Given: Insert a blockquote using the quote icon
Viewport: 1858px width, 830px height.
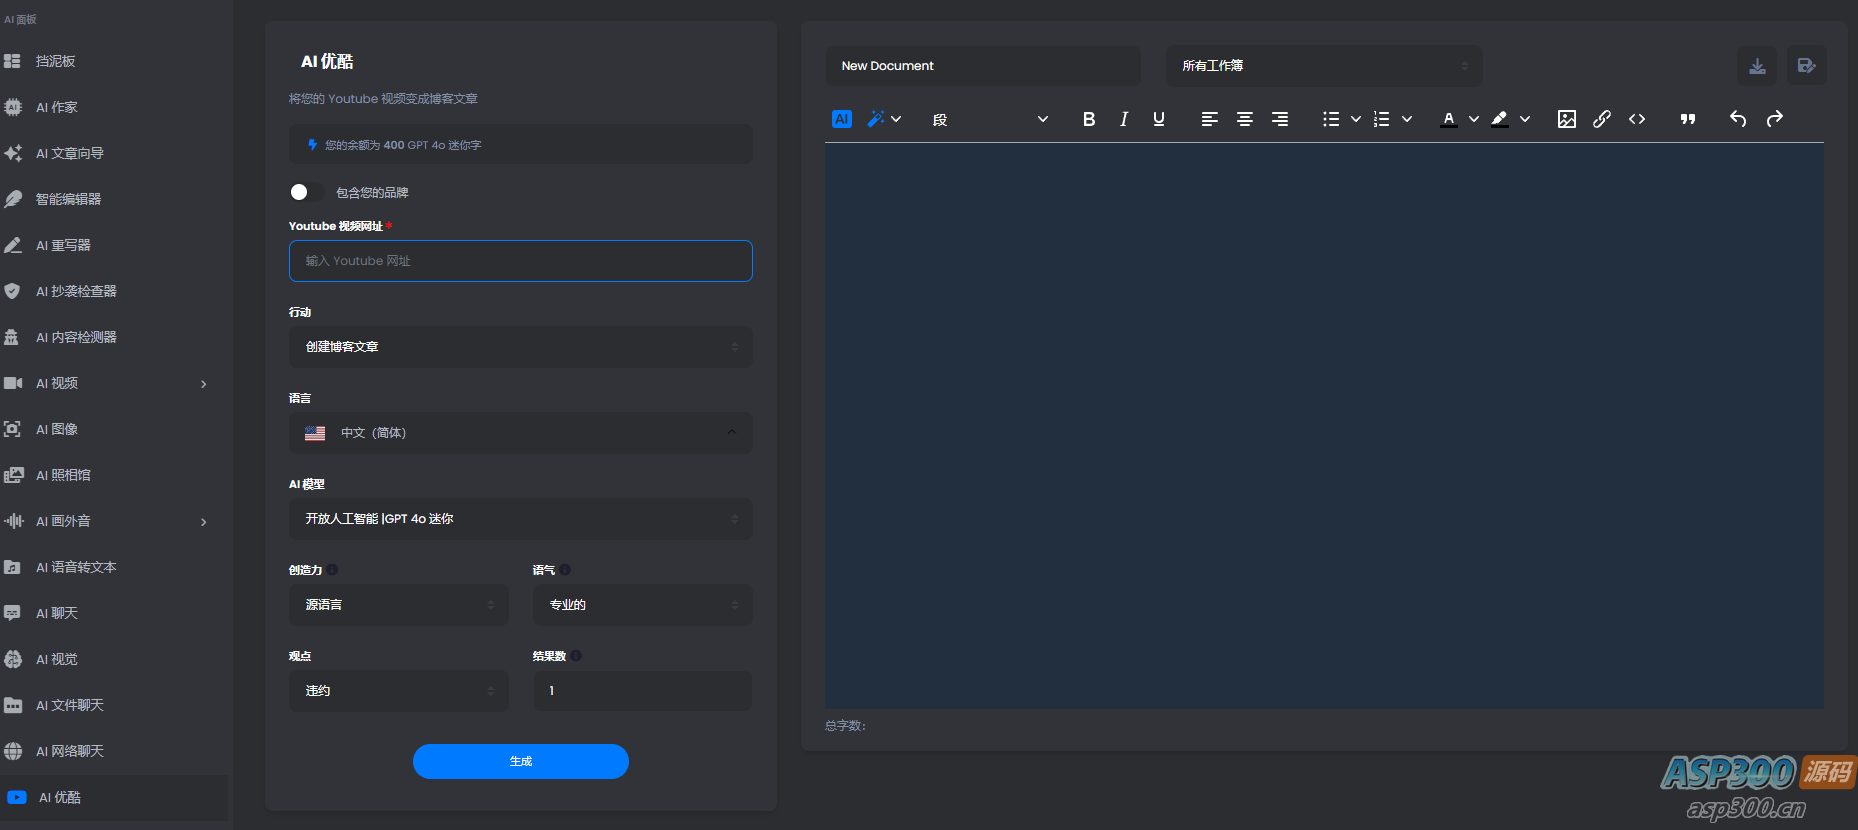Looking at the screenshot, I should [1688, 119].
